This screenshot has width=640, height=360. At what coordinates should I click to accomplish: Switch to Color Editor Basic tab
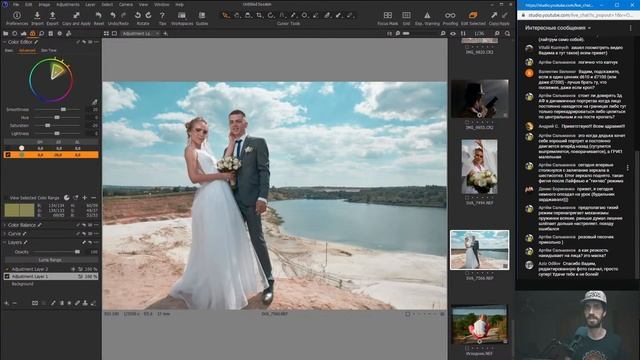9,50
